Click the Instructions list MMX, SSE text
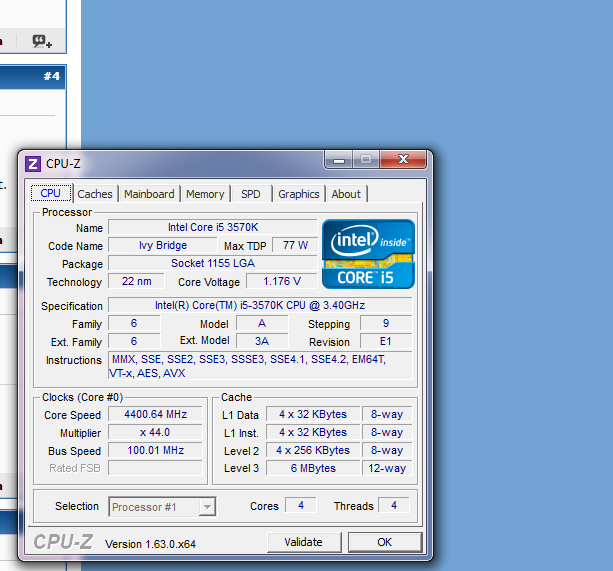613x571 pixels. (260, 366)
